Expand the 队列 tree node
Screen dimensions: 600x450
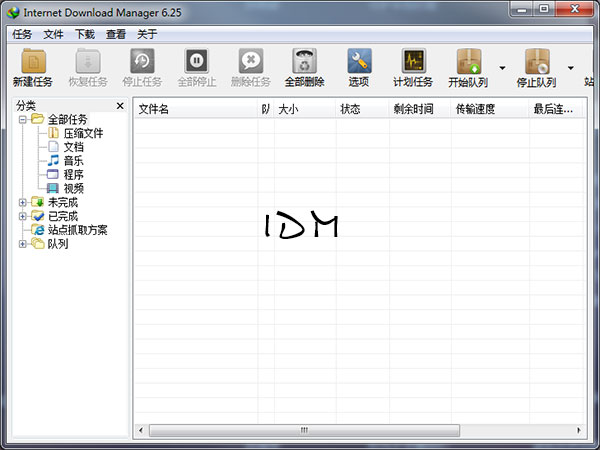pyautogui.click(x=23, y=244)
